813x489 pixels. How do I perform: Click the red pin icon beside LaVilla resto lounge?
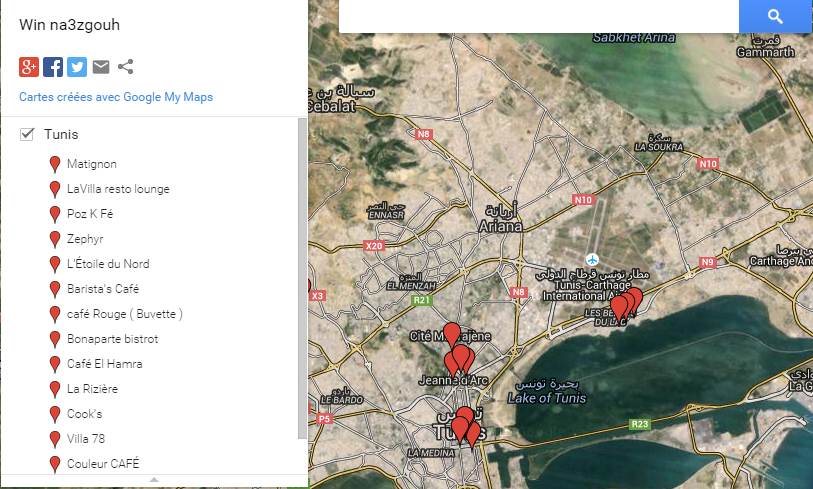coord(55,189)
